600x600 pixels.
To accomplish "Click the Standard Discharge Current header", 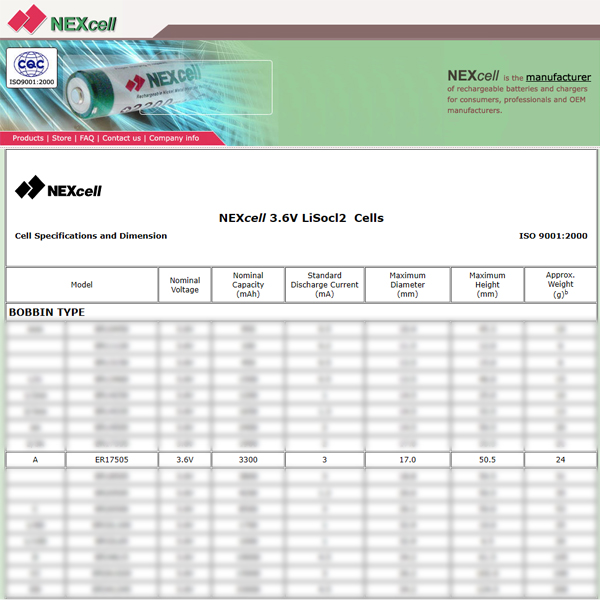I will point(323,285).
